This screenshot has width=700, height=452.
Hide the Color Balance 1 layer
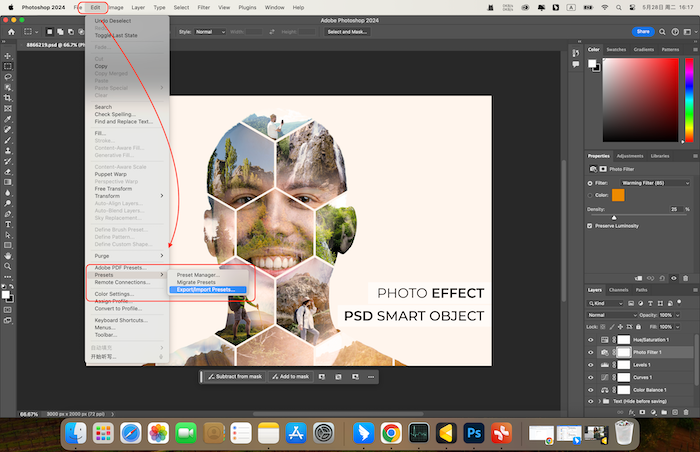[591, 390]
